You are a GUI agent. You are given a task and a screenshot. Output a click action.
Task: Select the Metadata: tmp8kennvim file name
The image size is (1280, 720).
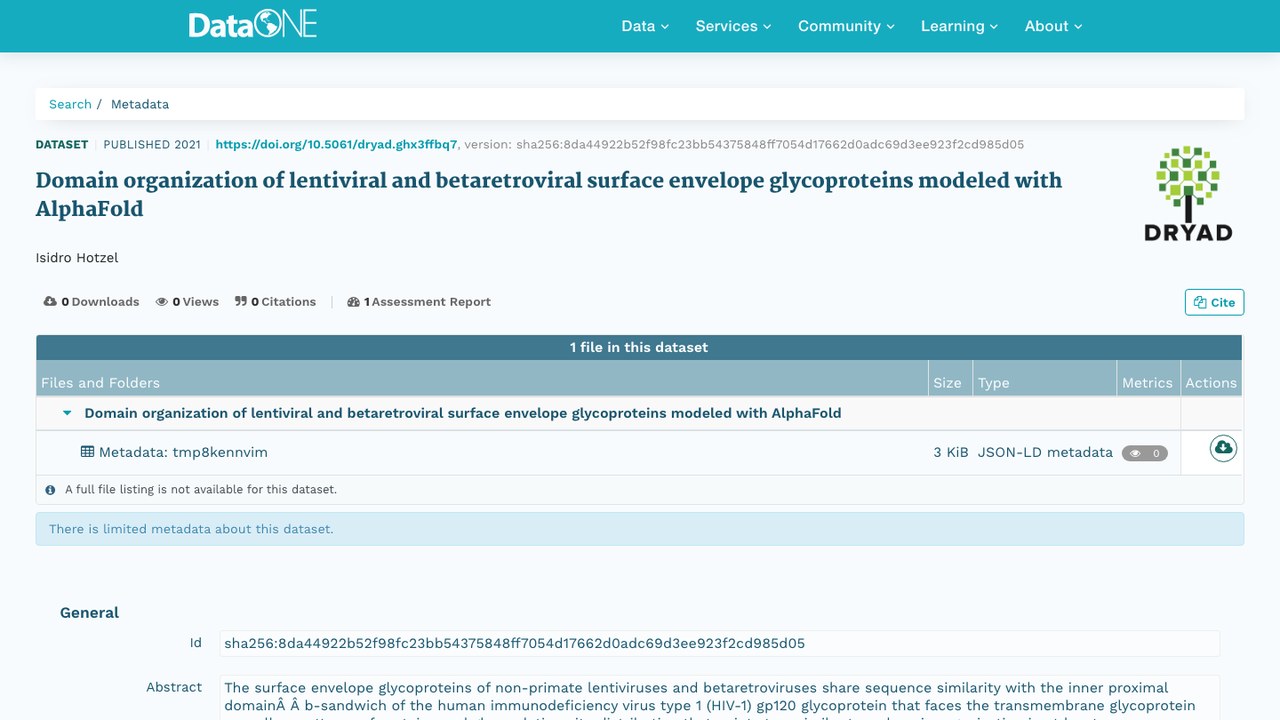(183, 452)
